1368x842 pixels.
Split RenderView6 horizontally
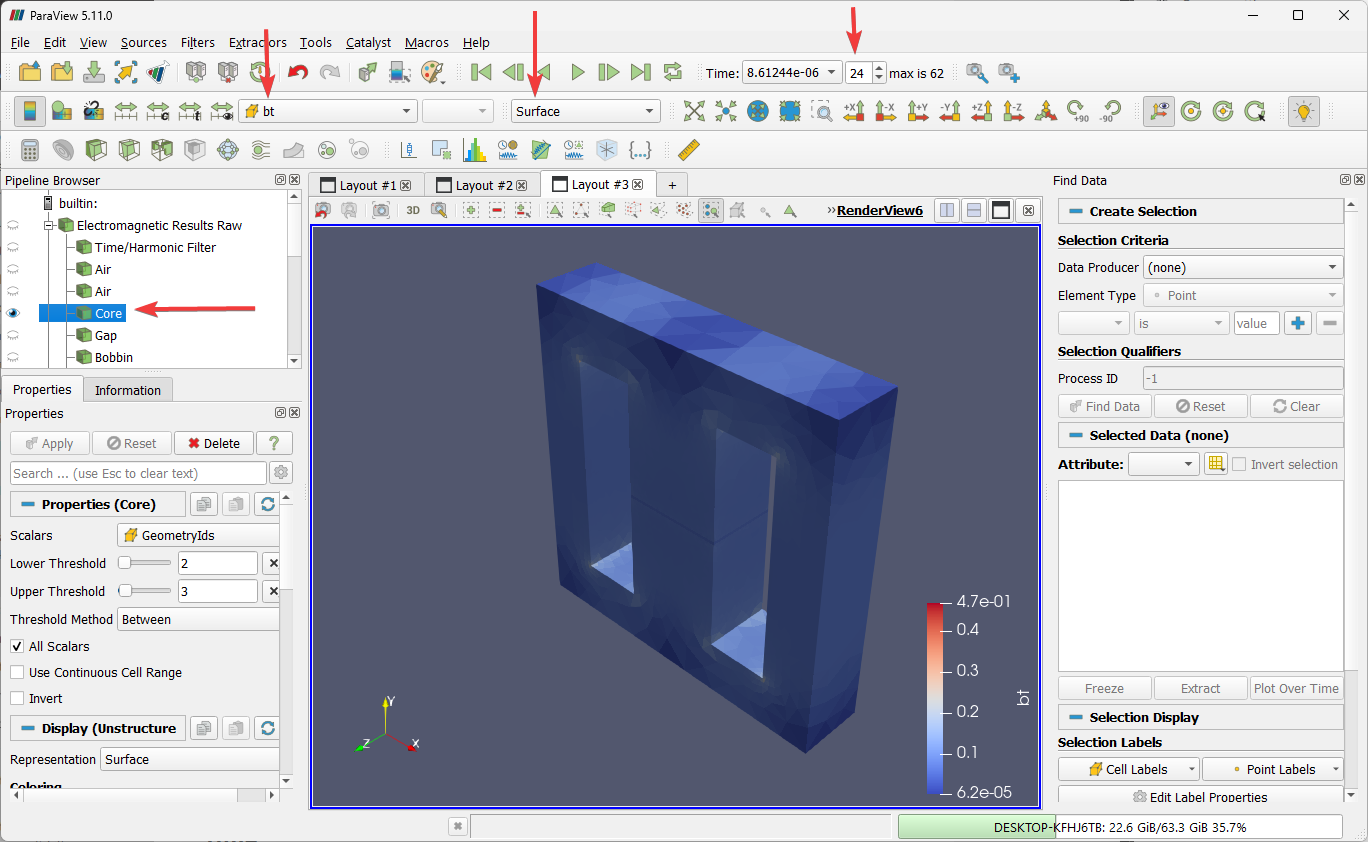coord(946,210)
